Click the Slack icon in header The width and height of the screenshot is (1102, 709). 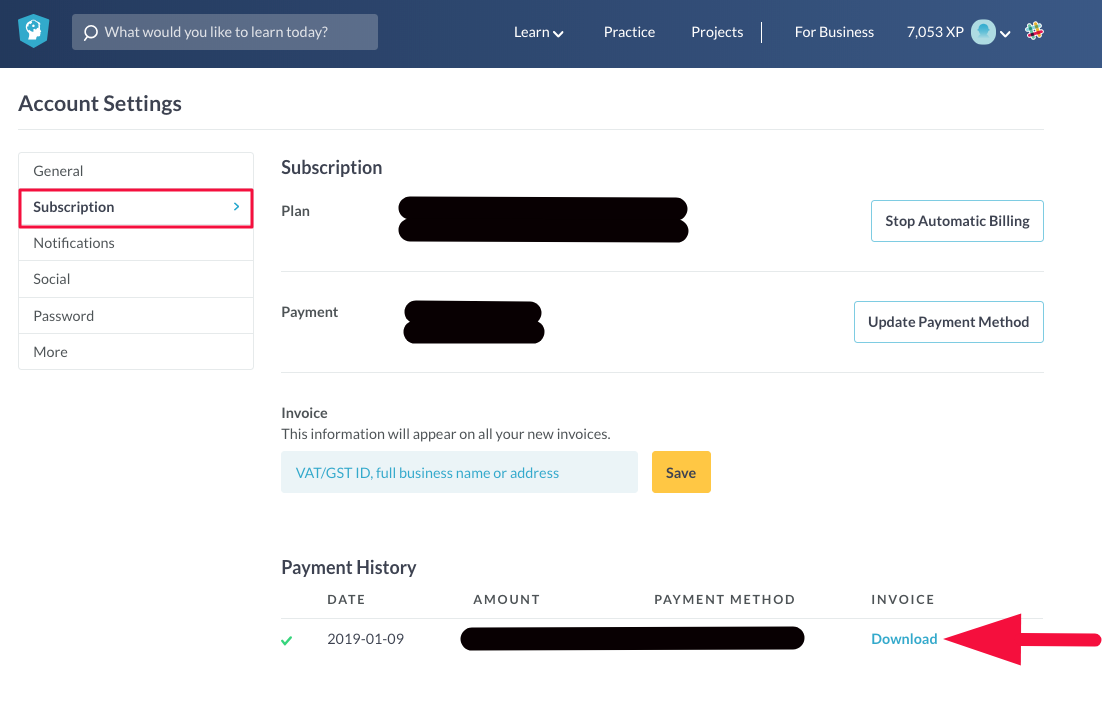tap(1034, 31)
